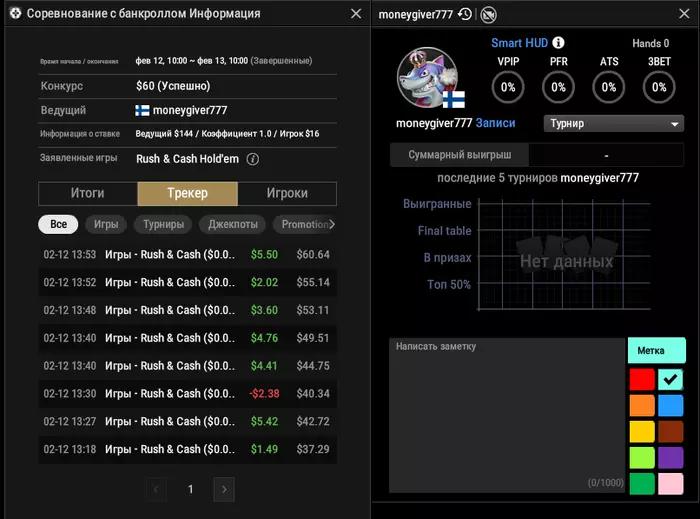700x519 pixels.
Task: Click the info icon beside Rush & Cash Hold'em
Action: (x=253, y=159)
